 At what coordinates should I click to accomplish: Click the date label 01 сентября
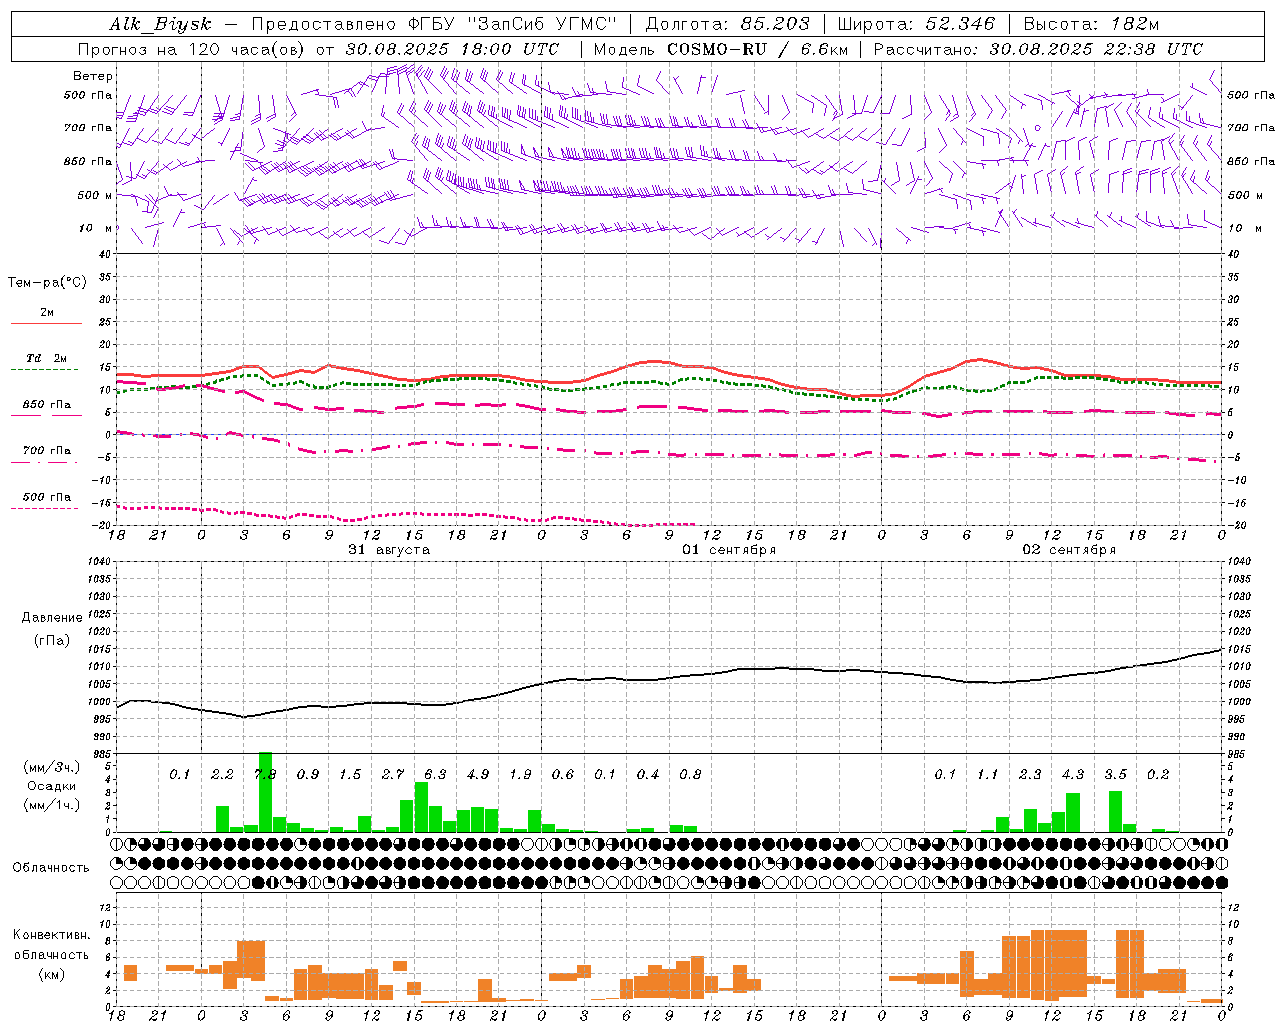tap(729, 550)
